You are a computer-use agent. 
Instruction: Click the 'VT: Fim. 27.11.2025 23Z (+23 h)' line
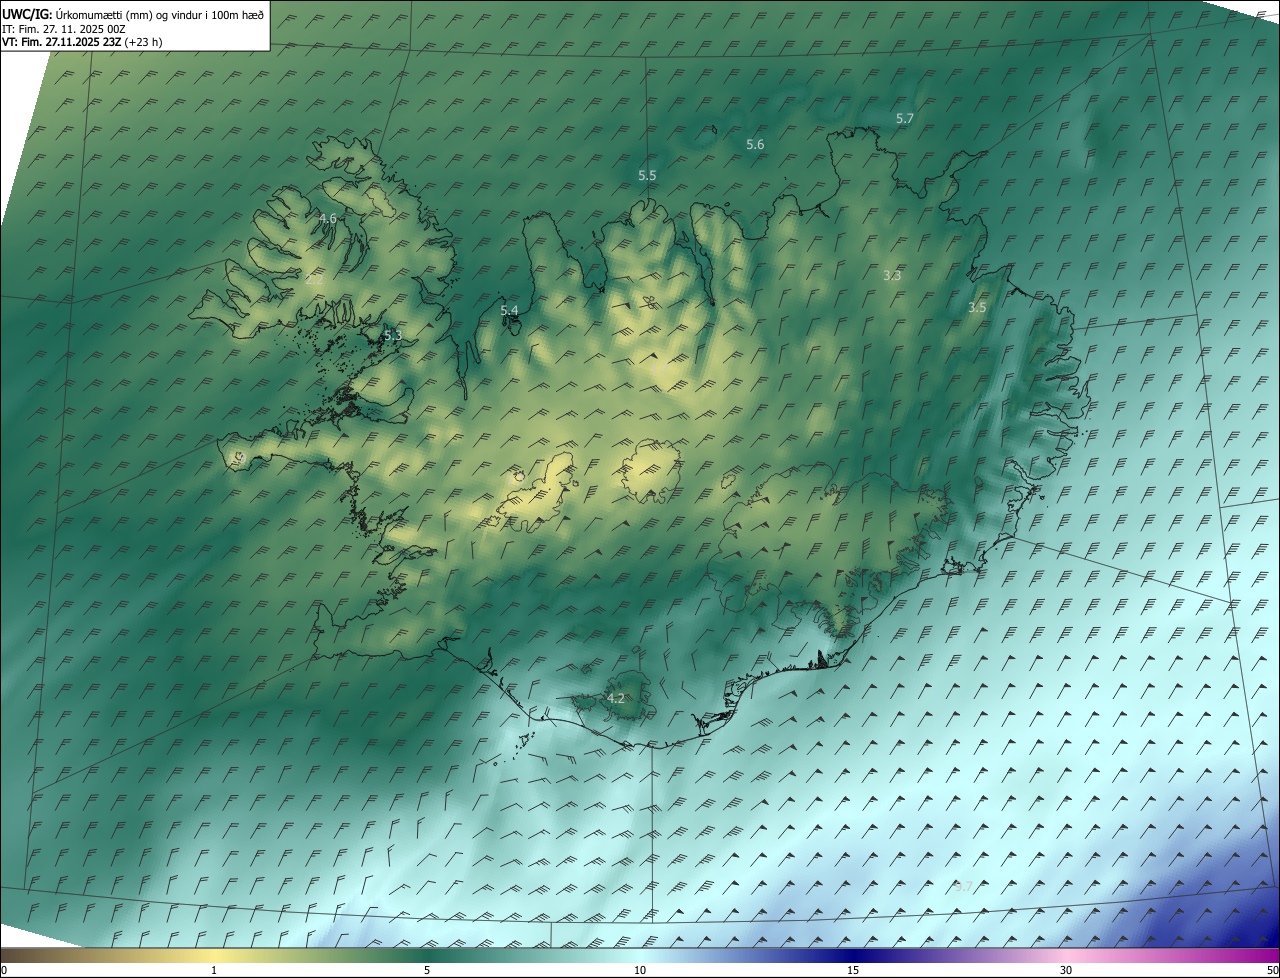click(82, 42)
